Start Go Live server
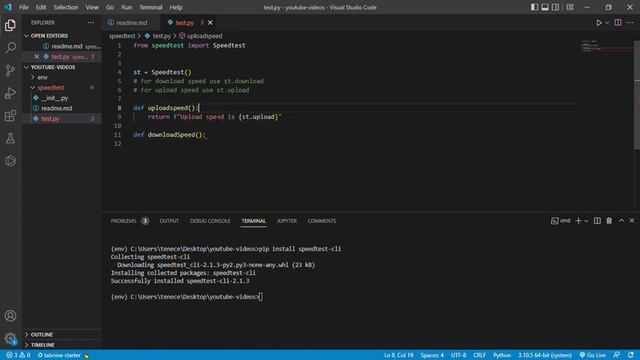The width and height of the screenshot is (640, 360). pos(593,356)
